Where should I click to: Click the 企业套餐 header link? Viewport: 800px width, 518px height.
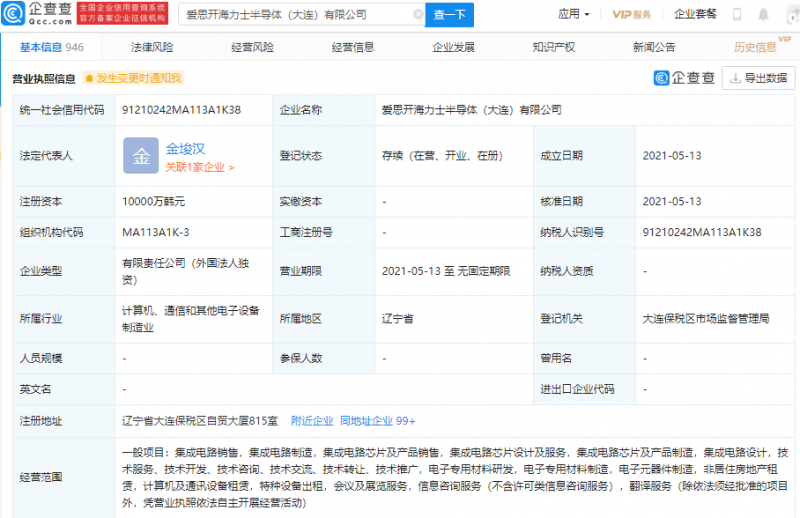696,15
